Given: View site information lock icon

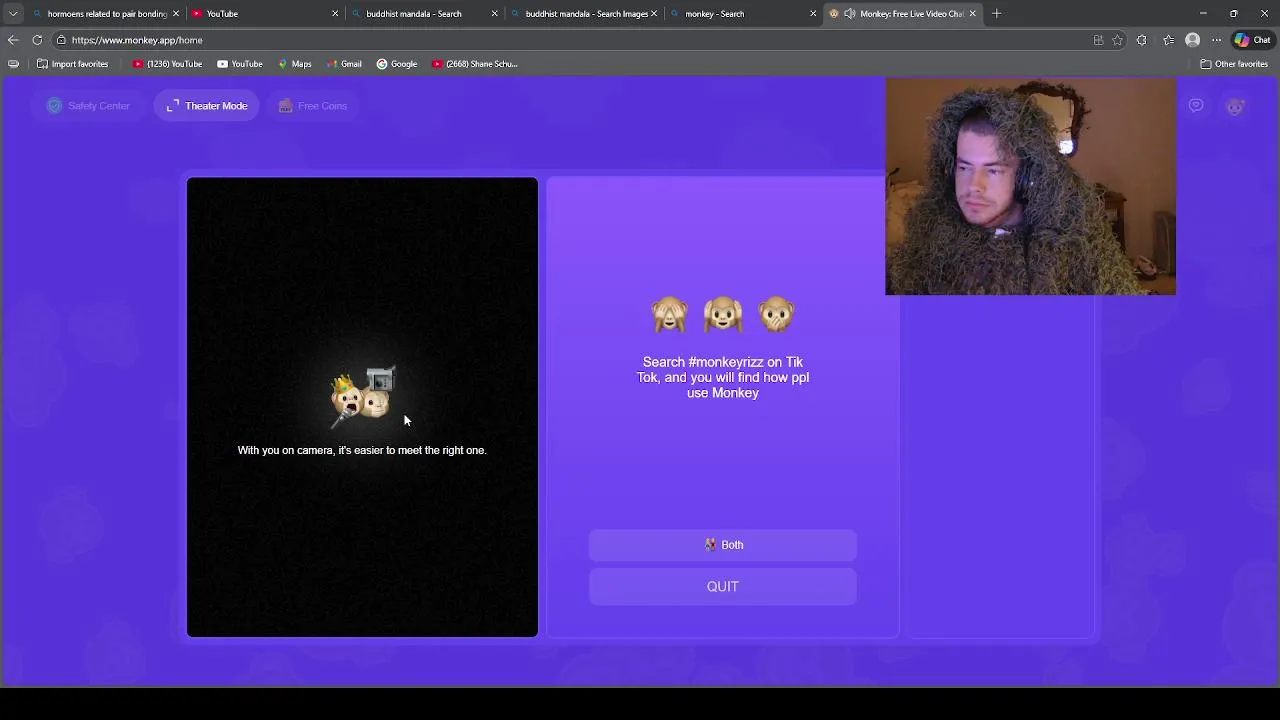Looking at the screenshot, I should [61, 40].
